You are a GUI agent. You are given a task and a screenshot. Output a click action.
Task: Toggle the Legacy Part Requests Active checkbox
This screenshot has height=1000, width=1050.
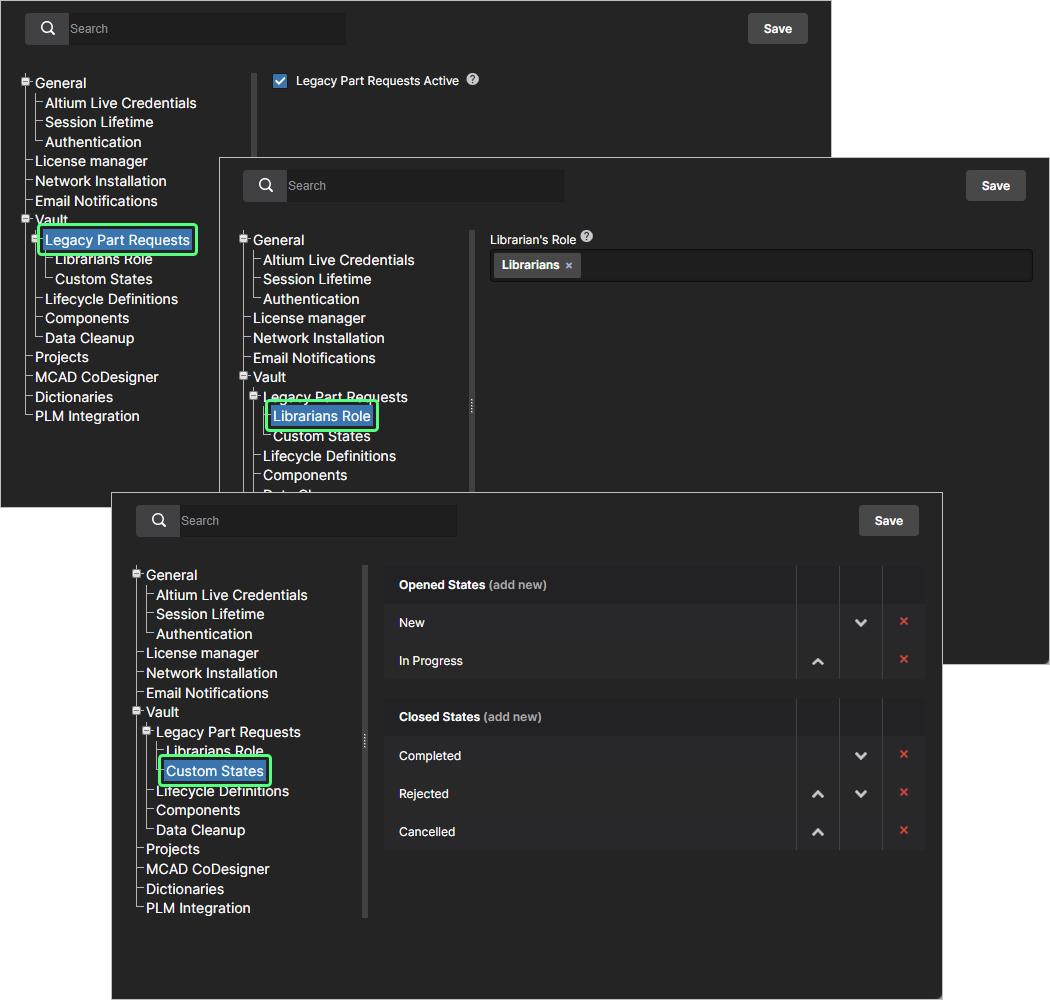click(280, 81)
